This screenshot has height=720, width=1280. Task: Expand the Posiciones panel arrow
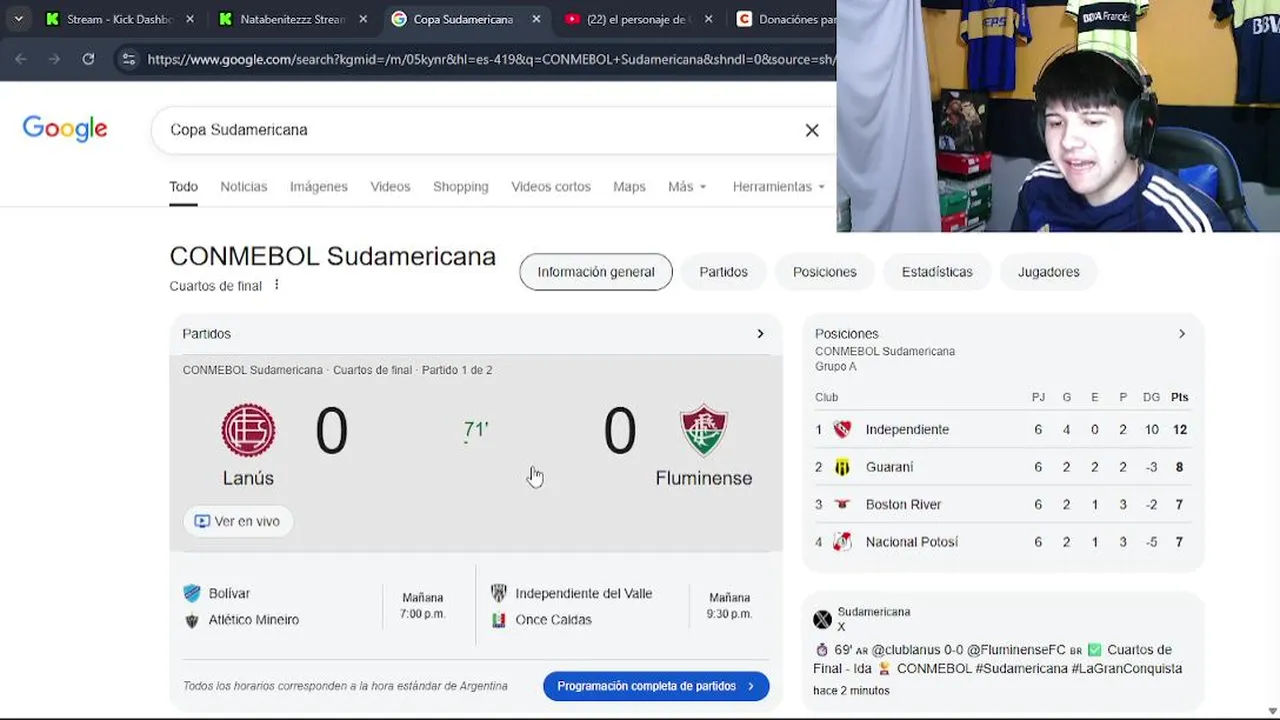[1182, 334]
